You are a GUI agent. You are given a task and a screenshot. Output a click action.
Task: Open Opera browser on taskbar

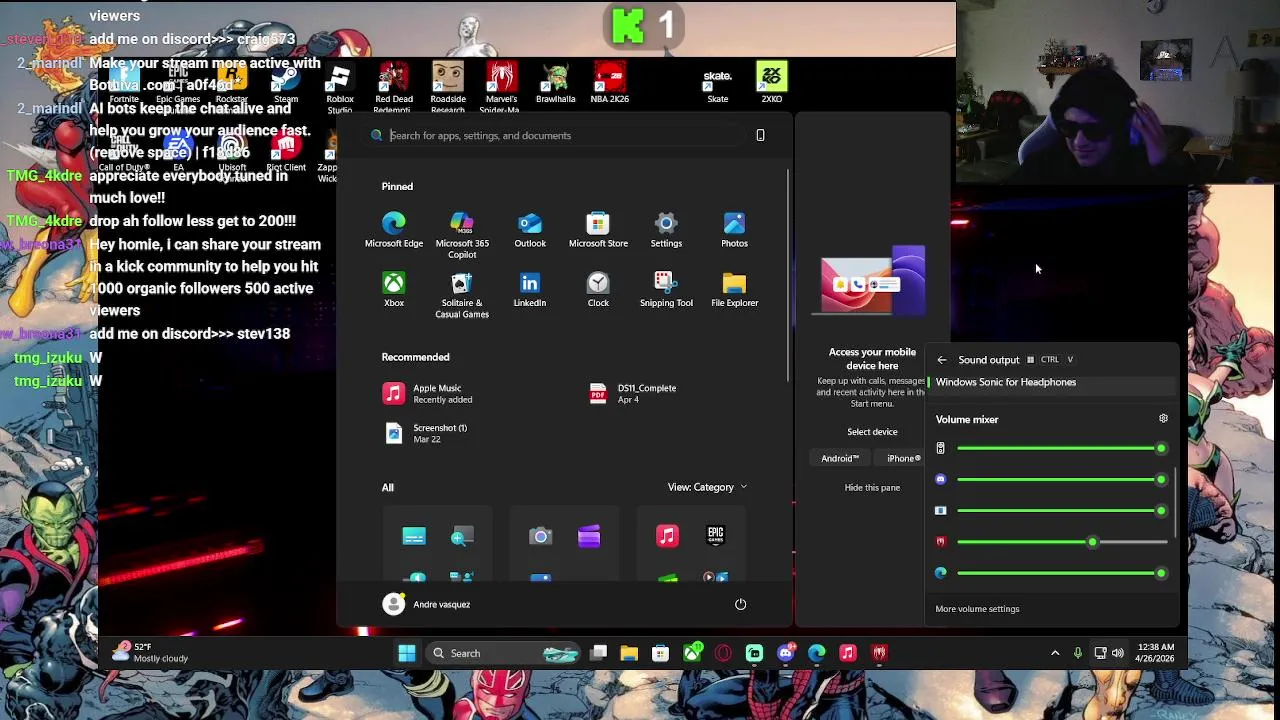[x=723, y=653]
